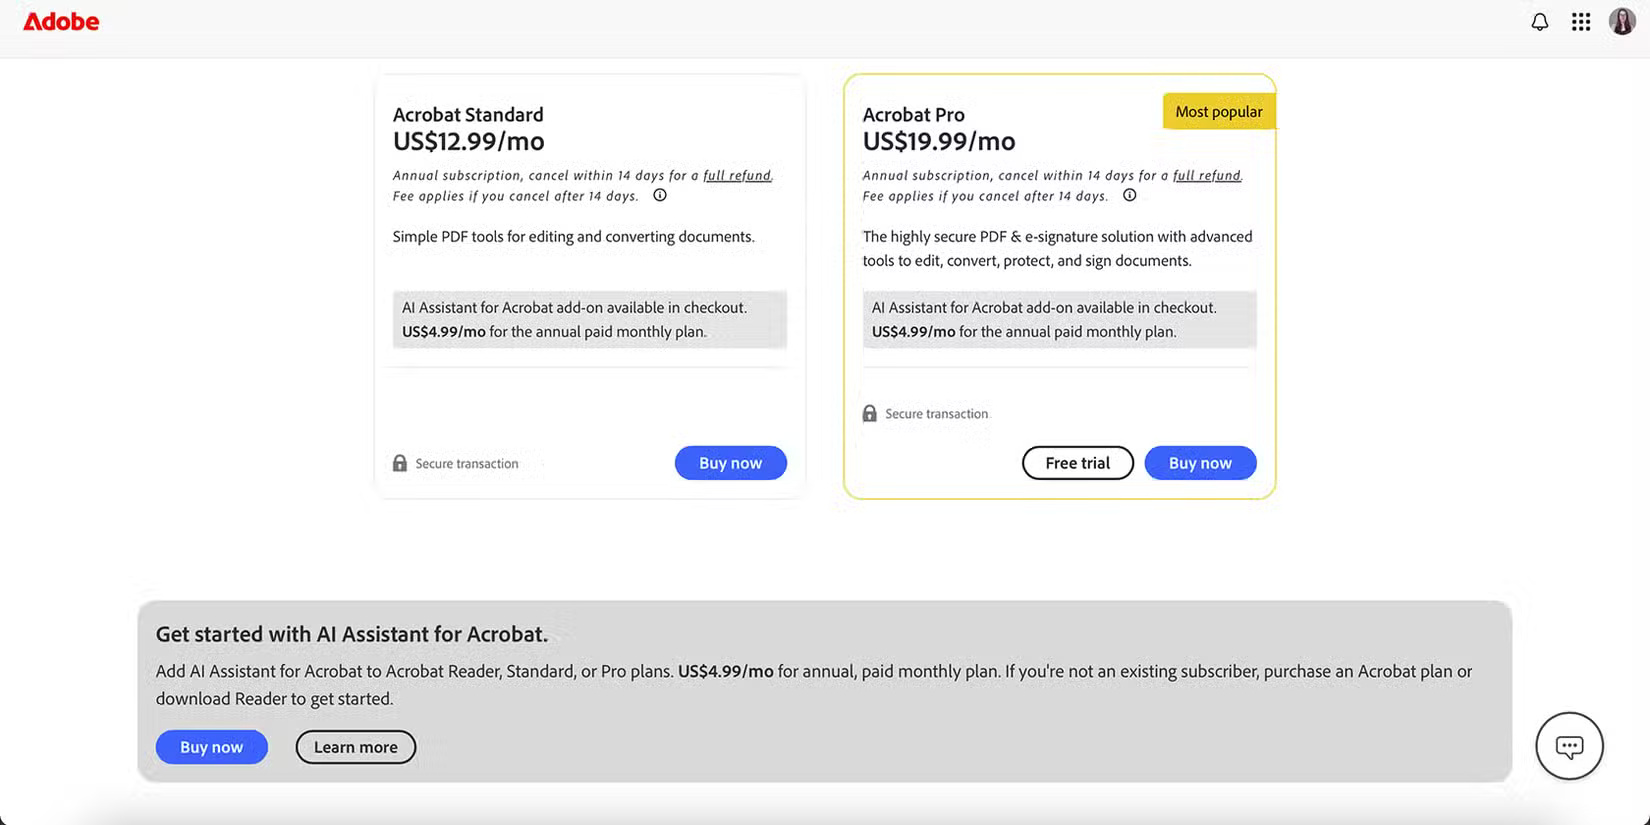
Task: Click the AI Assistant add-on notice on Pro card
Action: [x=1058, y=319]
